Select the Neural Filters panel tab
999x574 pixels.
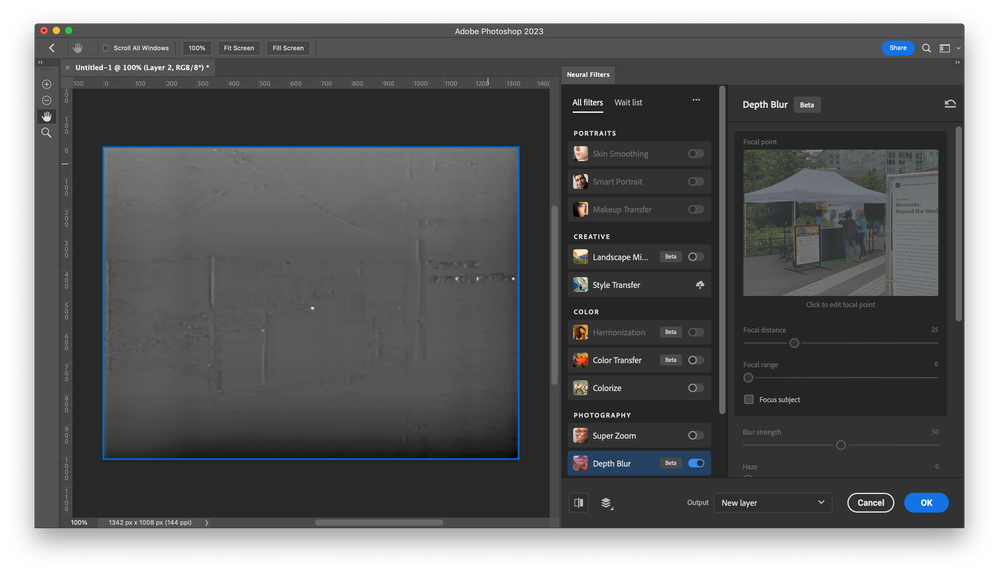tap(588, 75)
